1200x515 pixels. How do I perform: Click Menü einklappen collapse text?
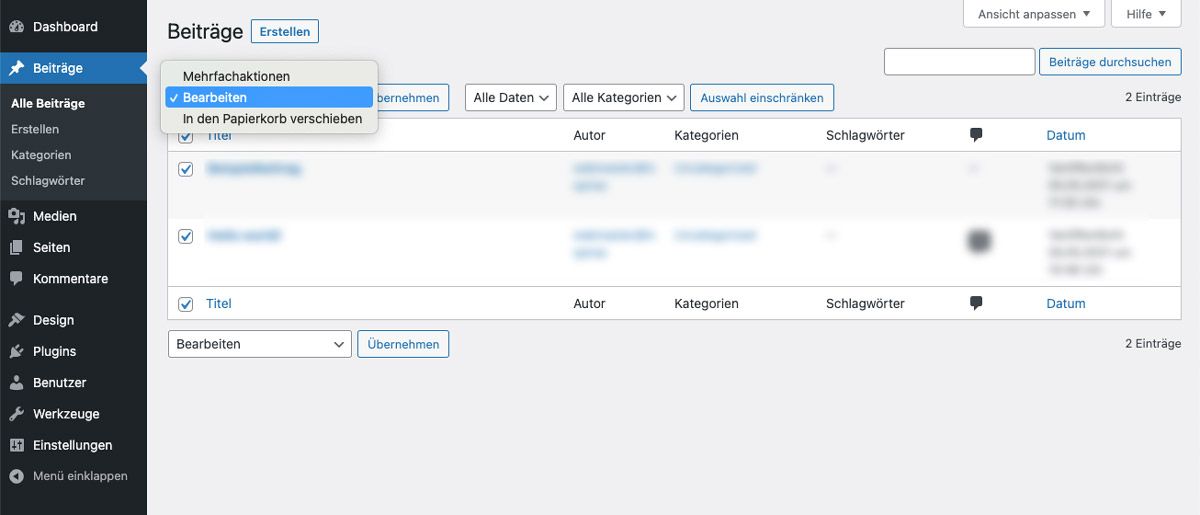click(x=80, y=476)
